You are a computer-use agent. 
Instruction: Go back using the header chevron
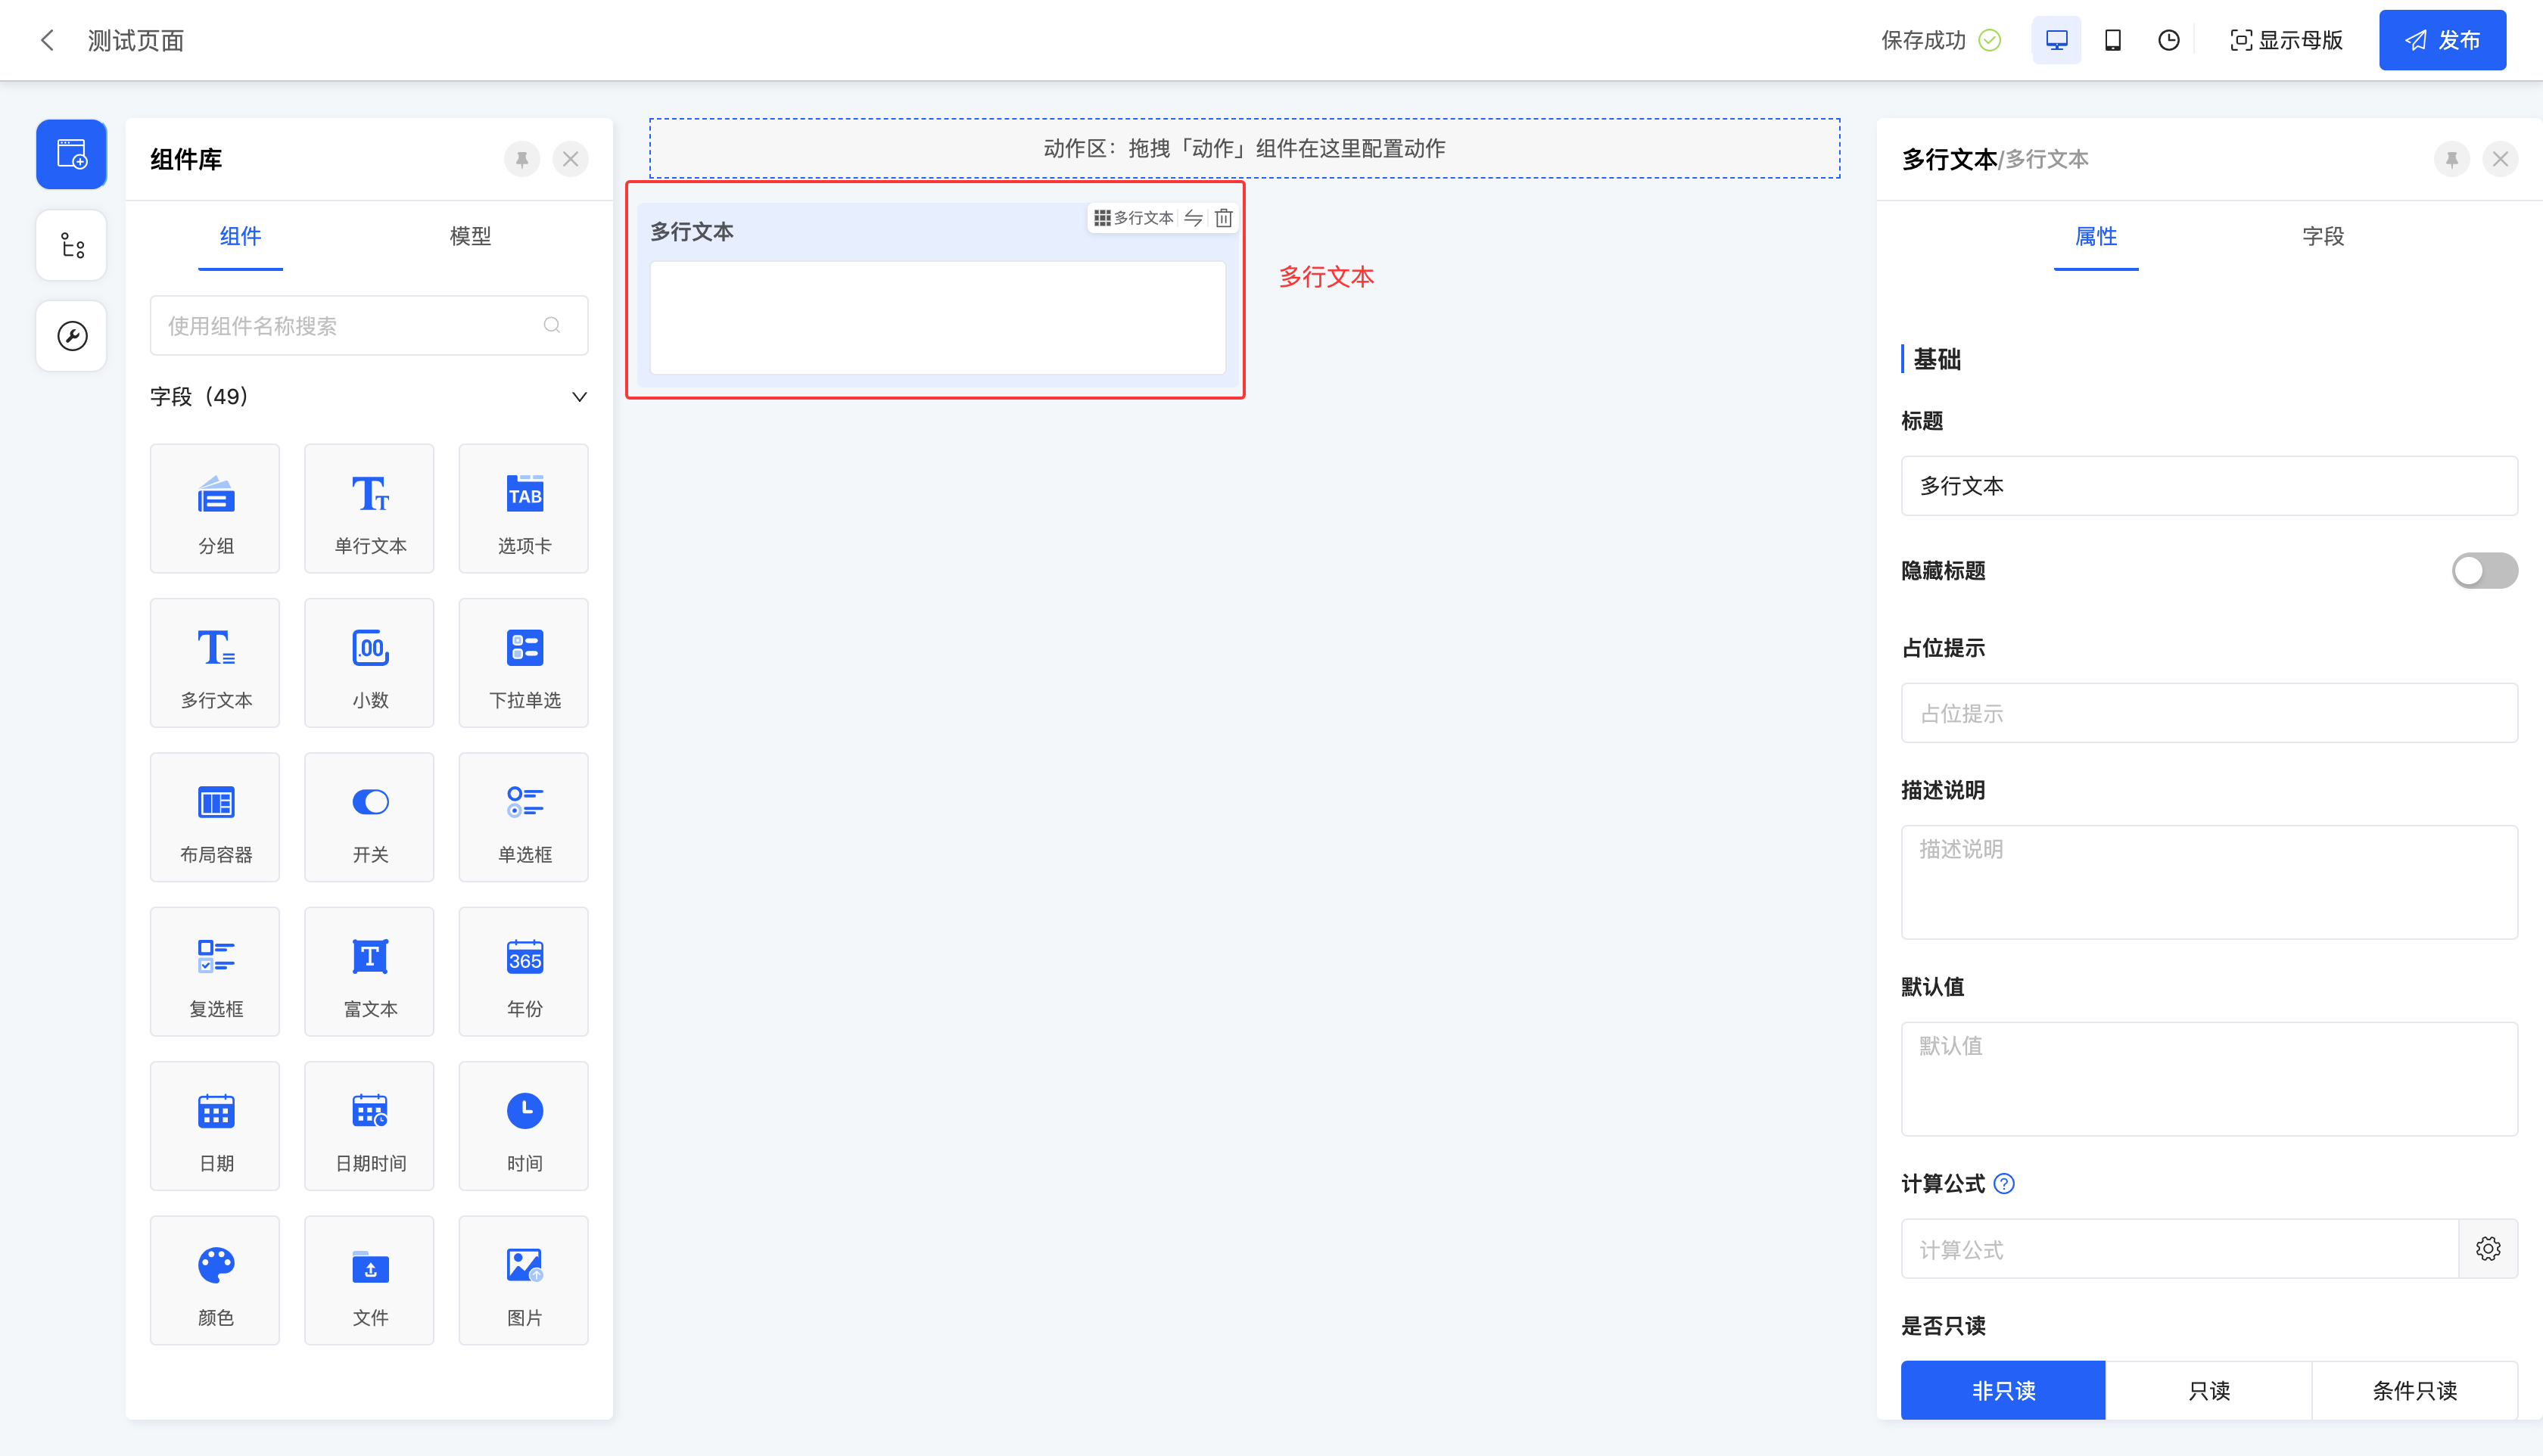pyautogui.click(x=47, y=40)
